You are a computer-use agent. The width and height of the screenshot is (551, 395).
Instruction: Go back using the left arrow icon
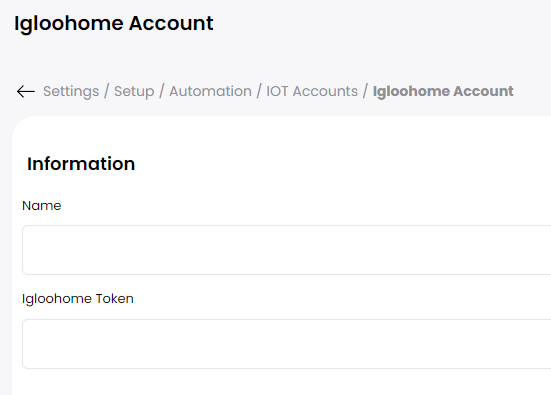coord(26,91)
